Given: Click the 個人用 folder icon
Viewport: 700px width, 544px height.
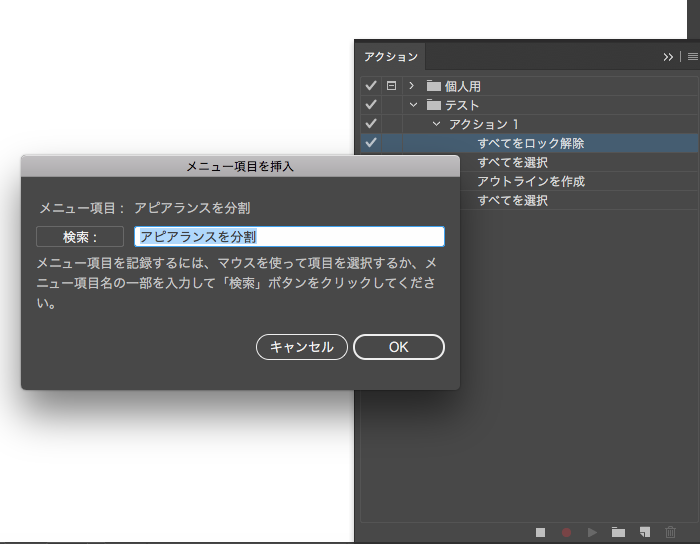Looking at the screenshot, I should pos(433,86).
